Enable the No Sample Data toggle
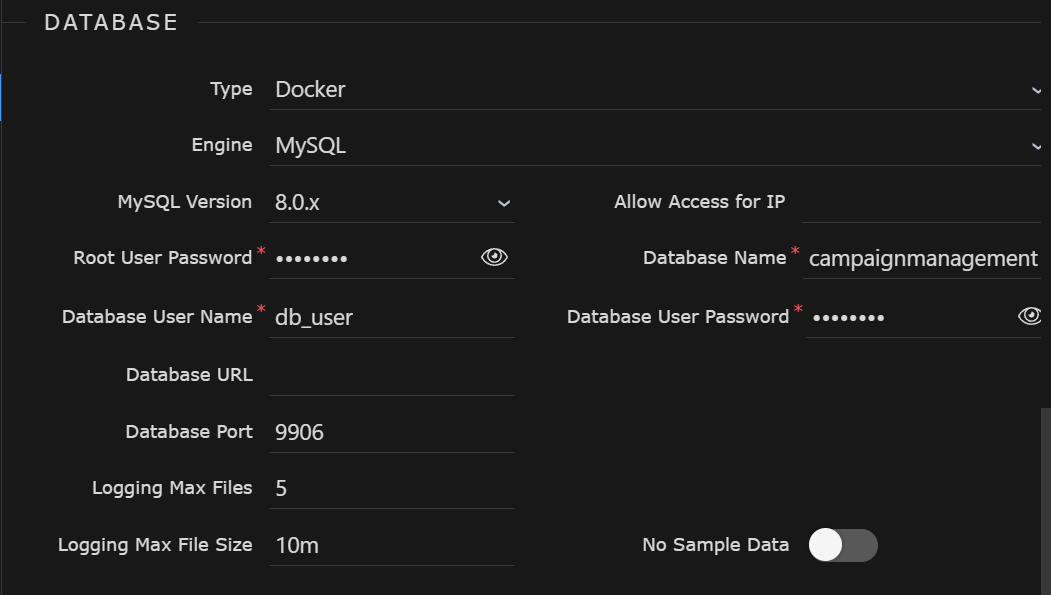 (x=843, y=545)
